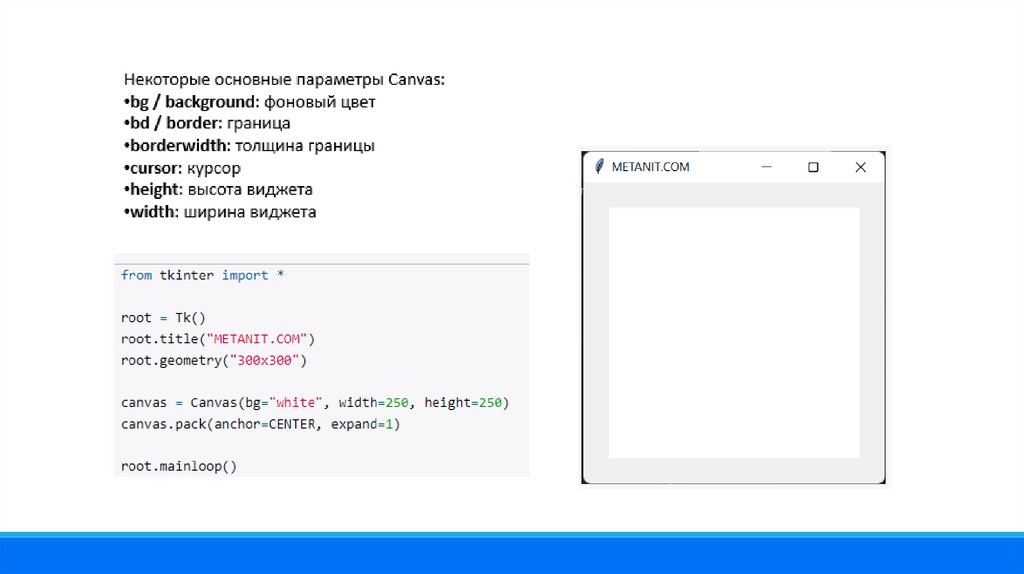Click the 'width: ширина виджета' bullet
Image resolution: width=1024 pixels, height=574 pixels.
tap(220, 211)
